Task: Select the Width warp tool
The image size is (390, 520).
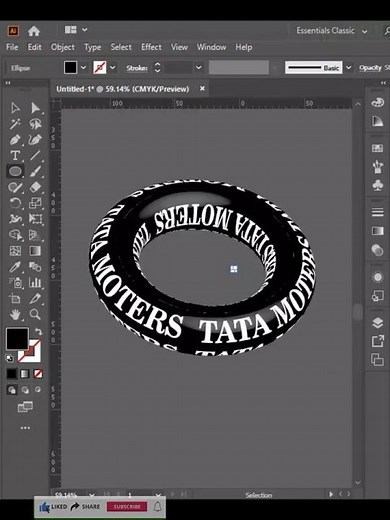Action: [15, 219]
